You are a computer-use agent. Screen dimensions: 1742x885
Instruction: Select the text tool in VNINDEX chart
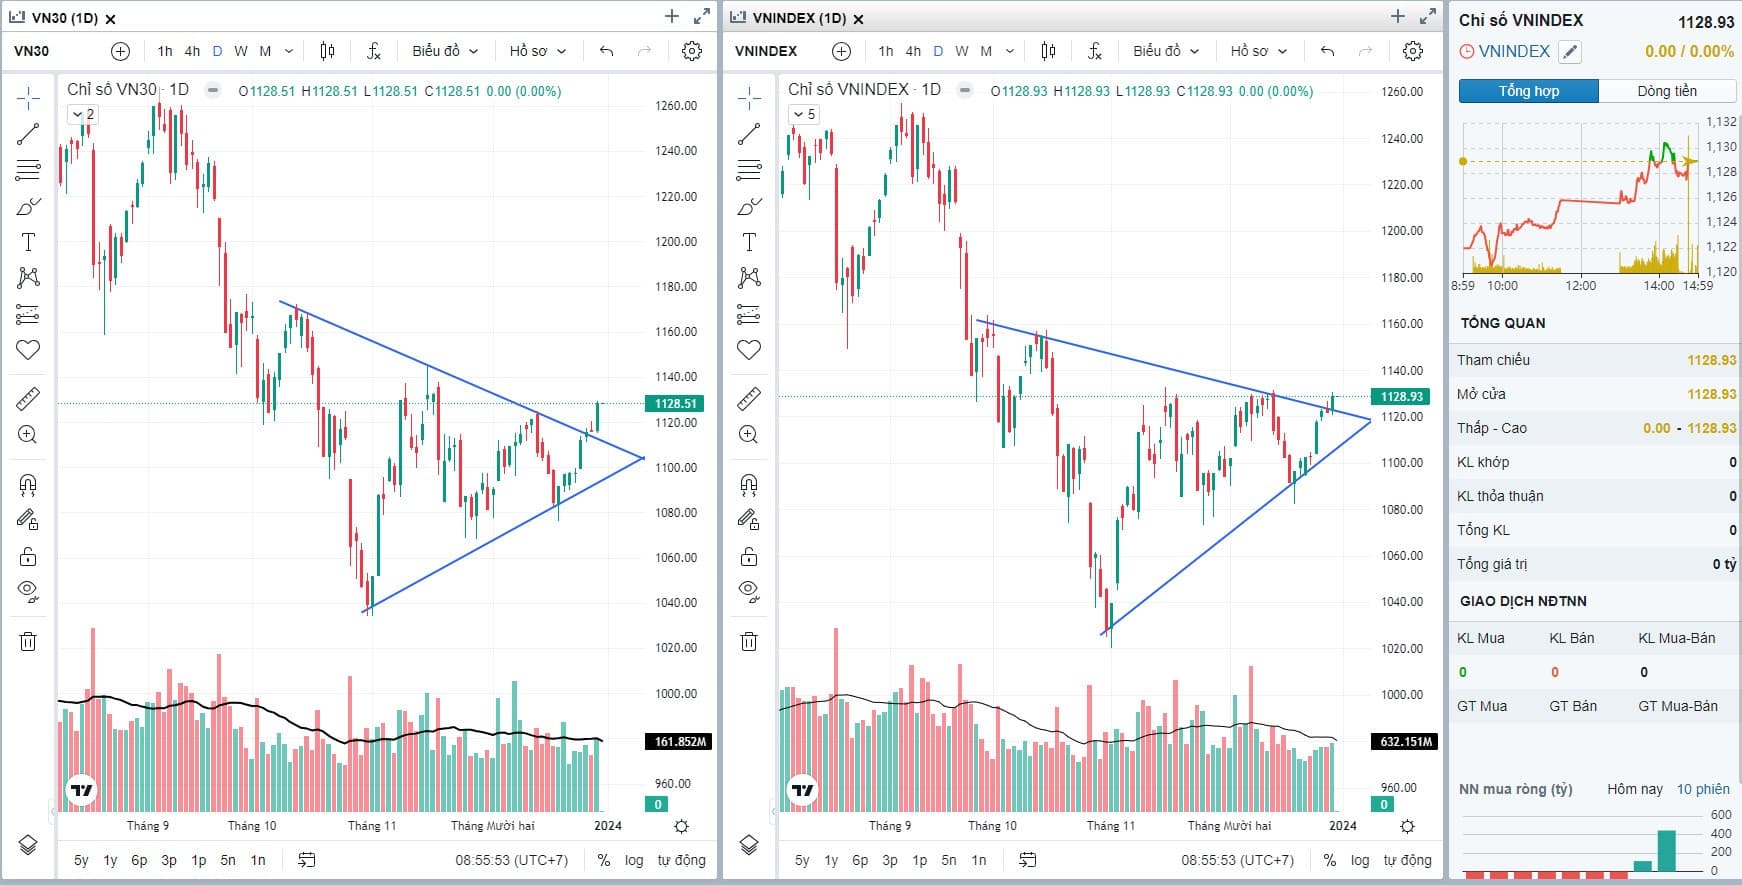[x=749, y=242]
